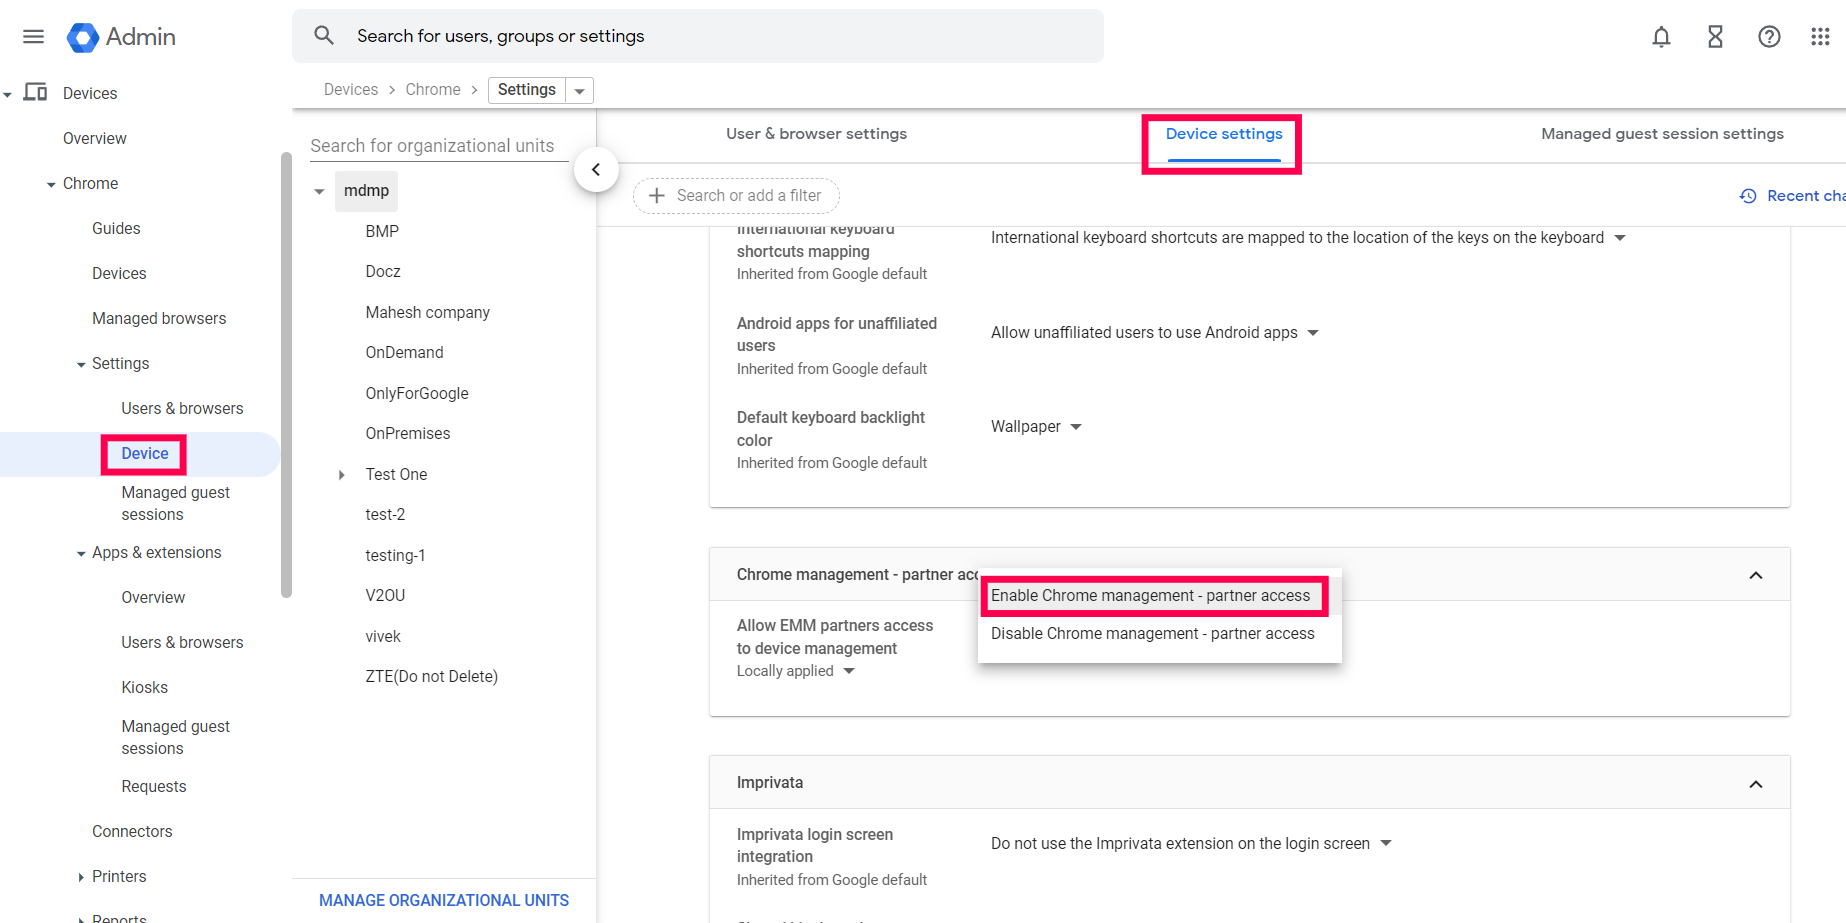Click the Search or add a filter button

coord(736,196)
